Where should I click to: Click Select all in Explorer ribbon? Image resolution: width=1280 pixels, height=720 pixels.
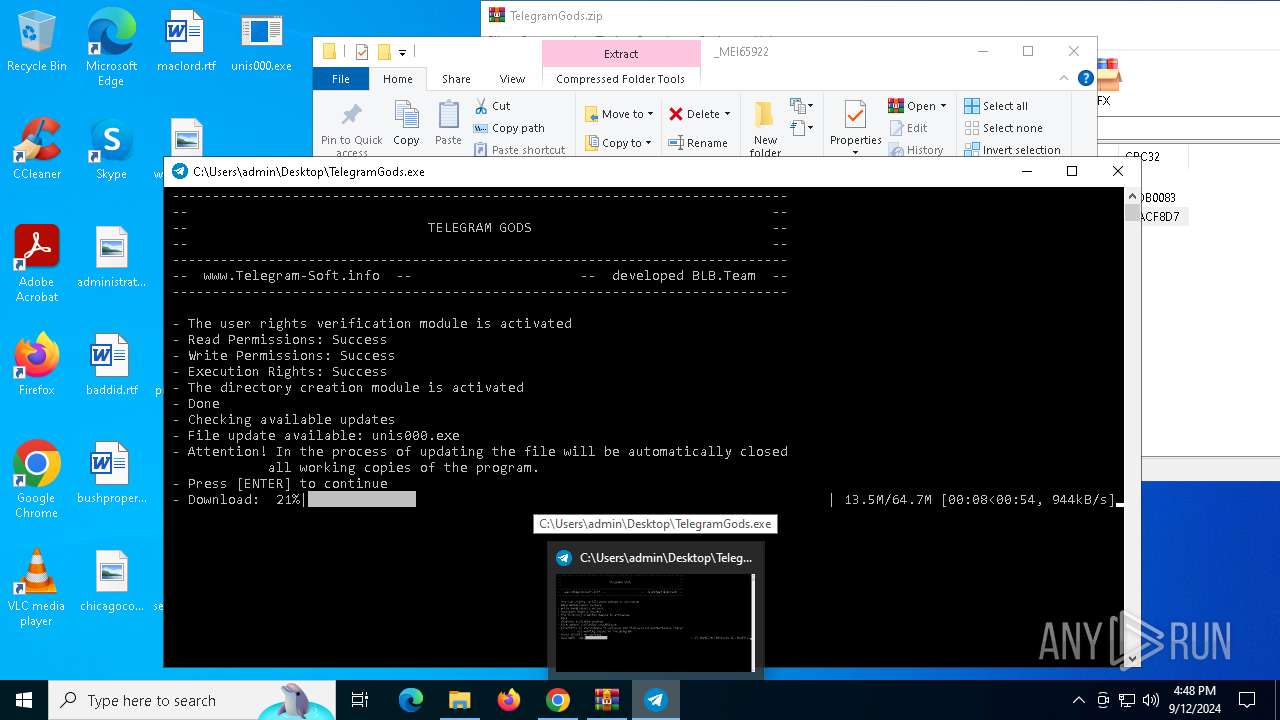click(x=996, y=106)
